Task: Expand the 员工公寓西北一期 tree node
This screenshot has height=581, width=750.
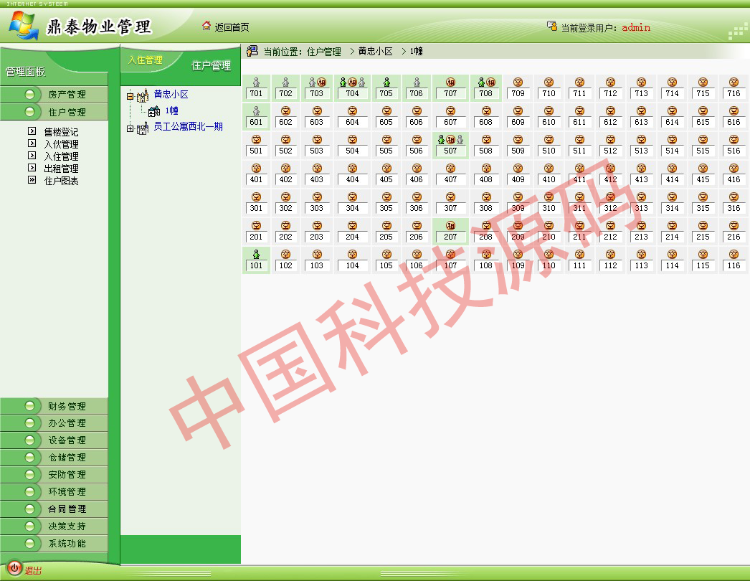Action: click(130, 129)
